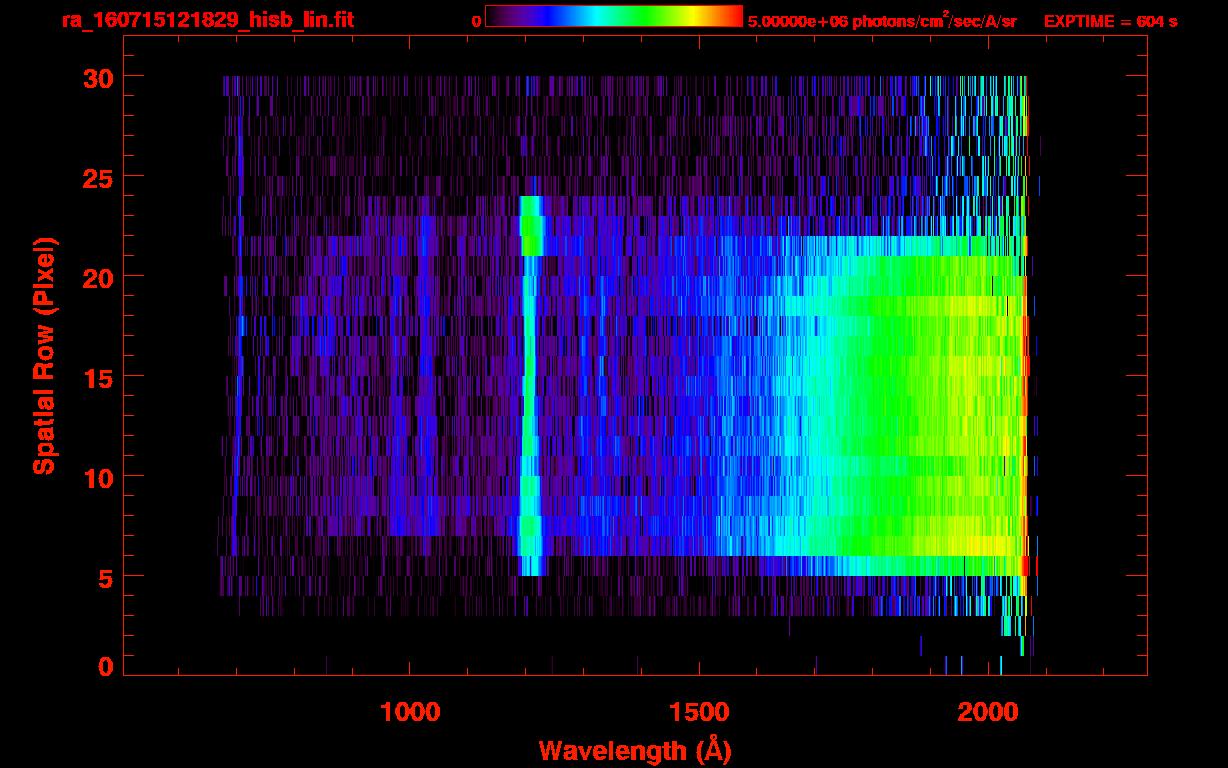Click the EXPTIME = 604 s text
1228x768 pixels.
[1110, 21]
